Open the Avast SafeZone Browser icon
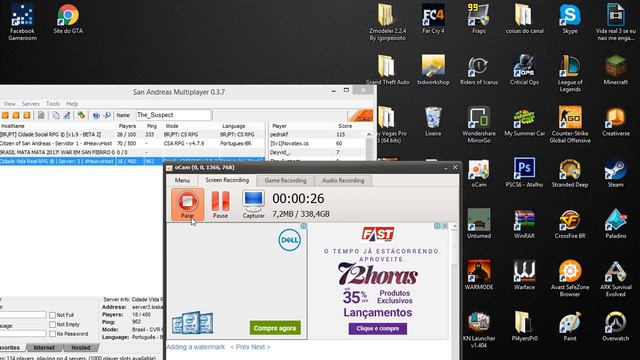640x360 pixels. (x=570, y=279)
